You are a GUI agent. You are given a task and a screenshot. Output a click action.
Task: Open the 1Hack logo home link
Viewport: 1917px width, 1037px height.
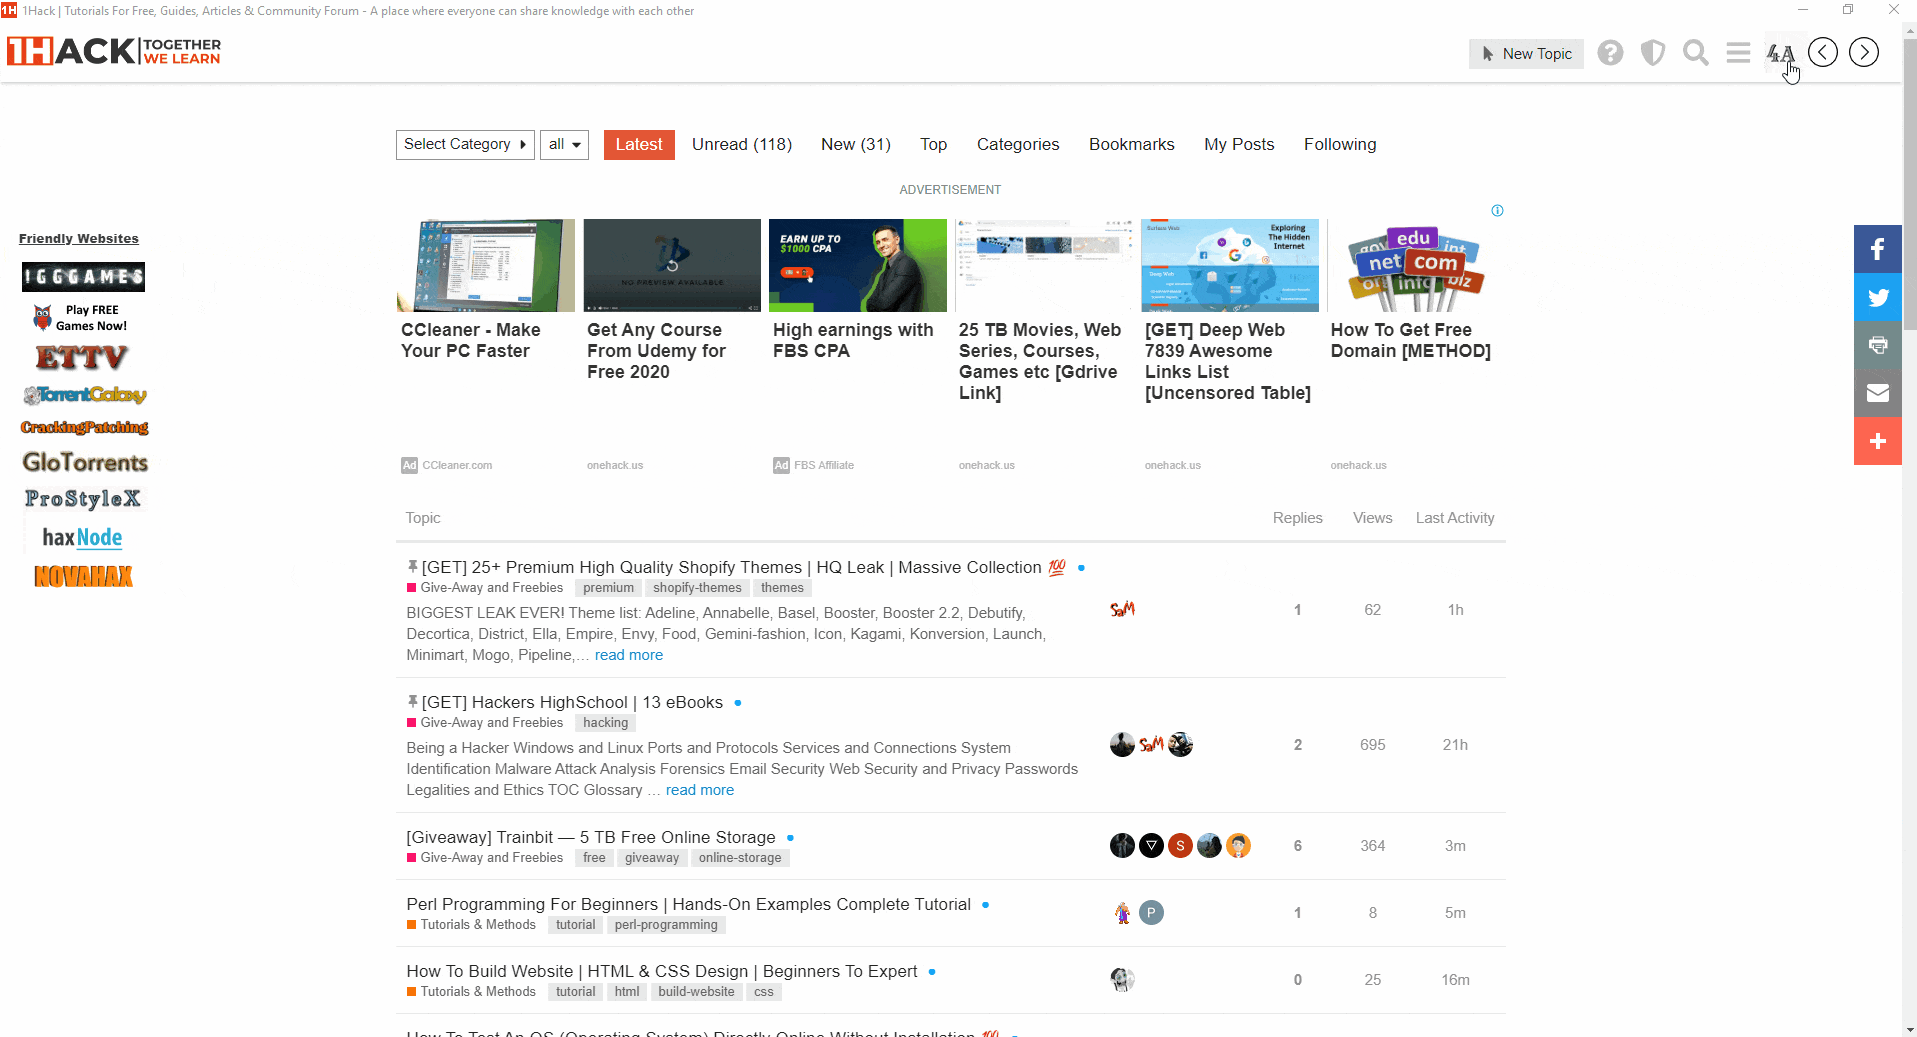click(x=114, y=51)
